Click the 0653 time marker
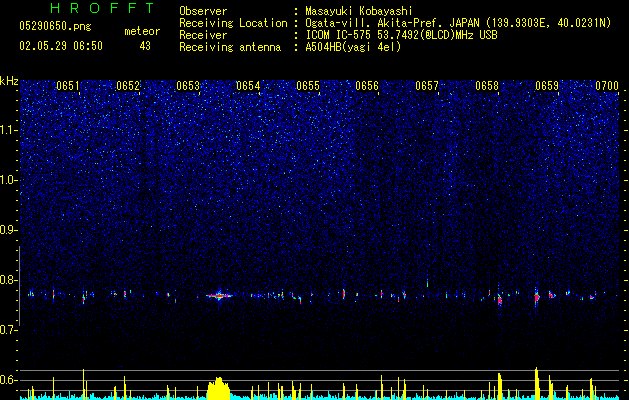The width and height of the screenshot is (629, 400). click(x=188, y=86)
